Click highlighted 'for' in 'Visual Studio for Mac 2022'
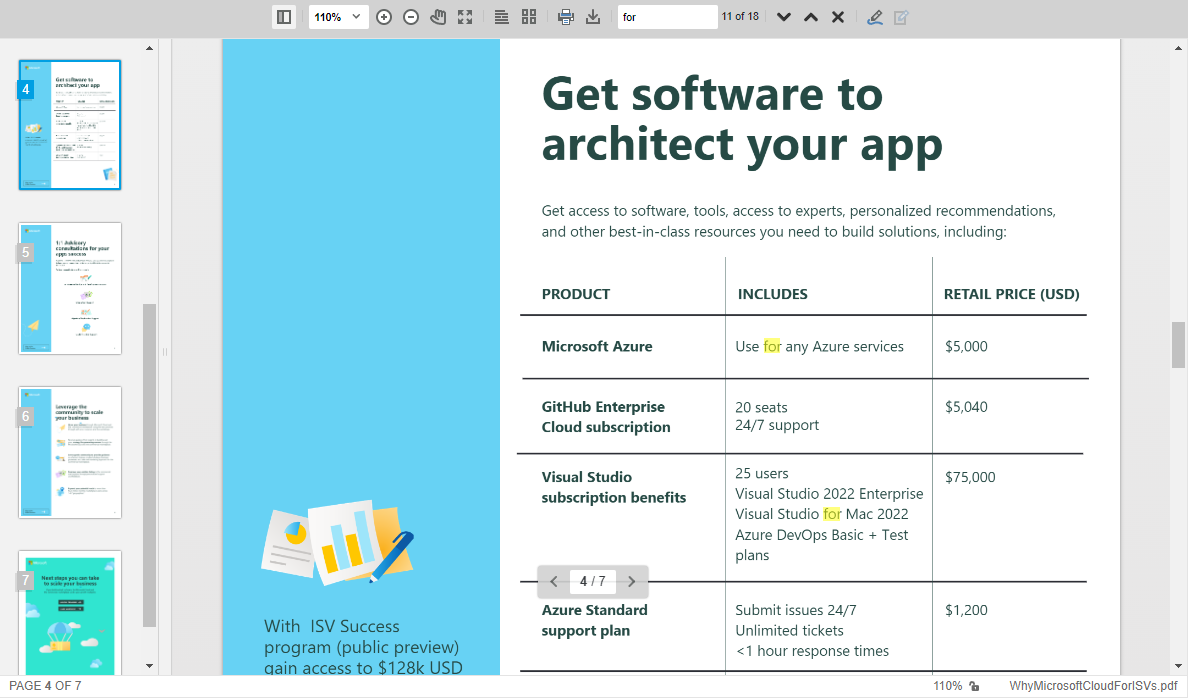 point(832,514)
